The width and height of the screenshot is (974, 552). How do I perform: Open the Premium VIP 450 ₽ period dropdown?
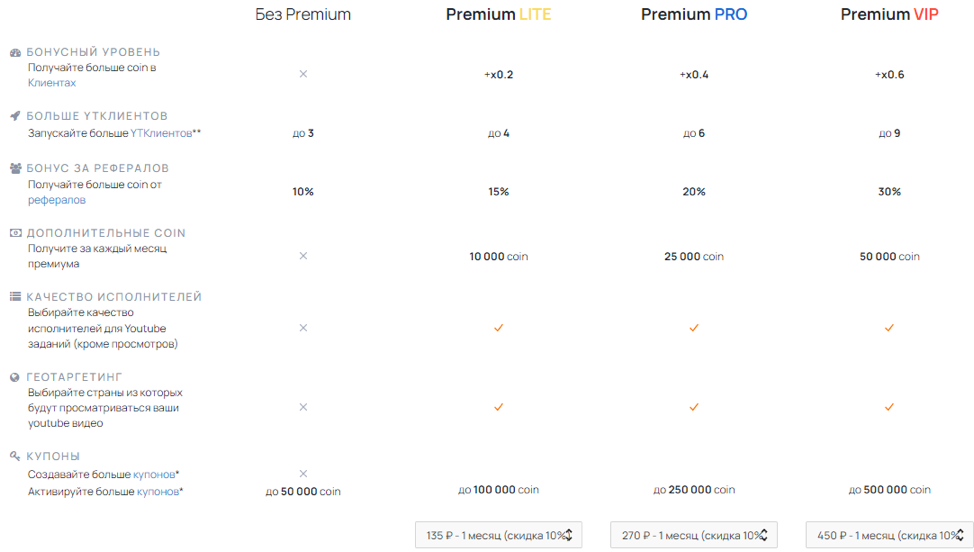[x=889, y=535]
